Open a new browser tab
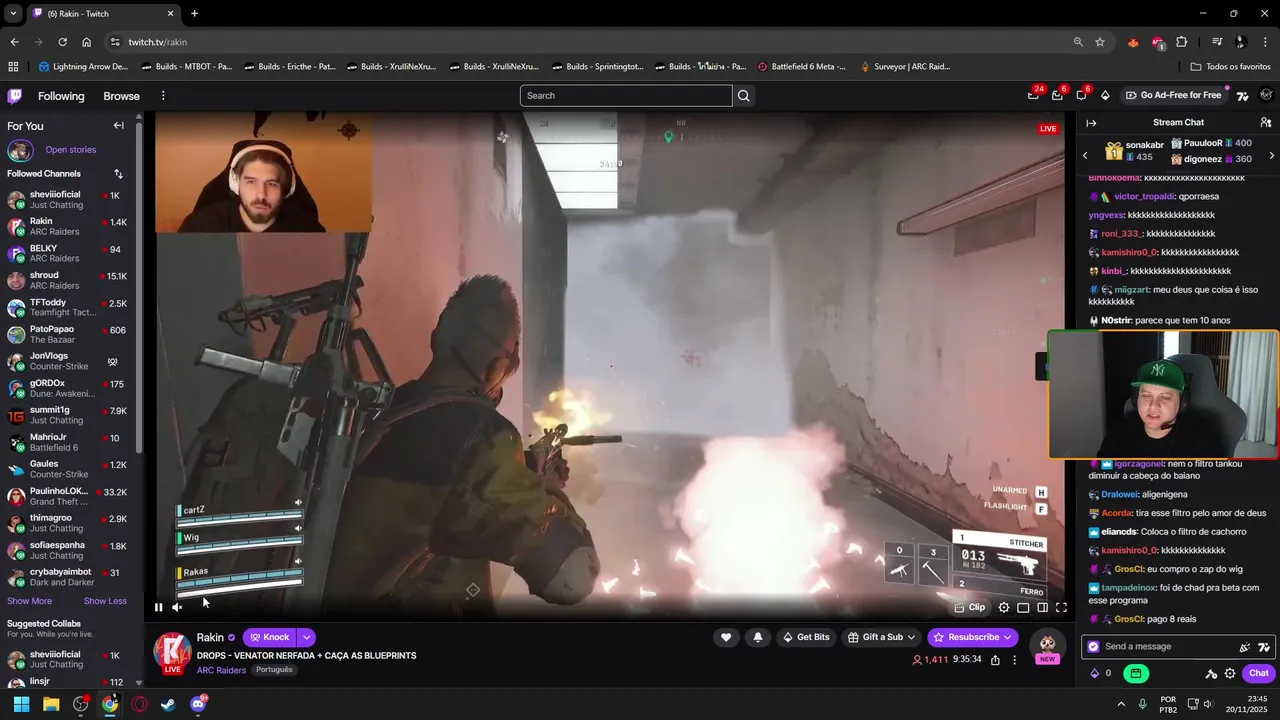 (194, 14)
